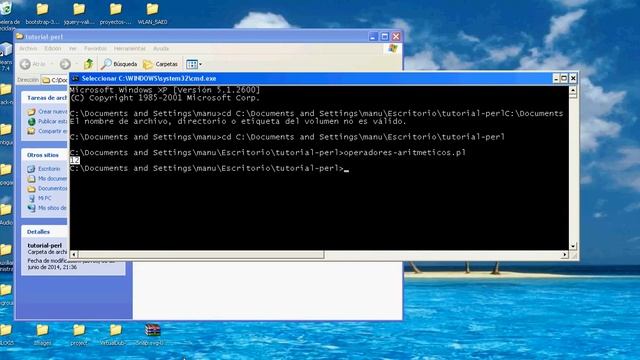Click the Windows flag logo in Explorer
640x360 pixels.
[x=392, y=49]
